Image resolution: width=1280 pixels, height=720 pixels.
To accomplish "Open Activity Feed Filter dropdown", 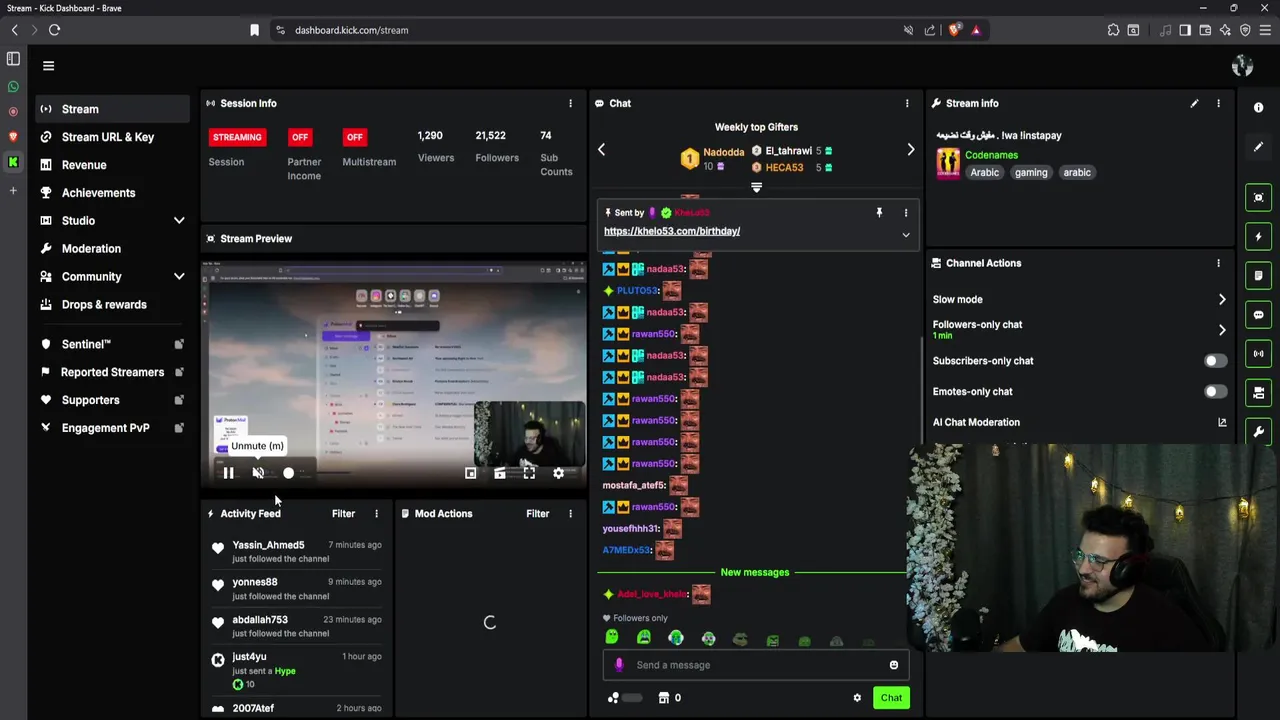I will tap(343, 514).
